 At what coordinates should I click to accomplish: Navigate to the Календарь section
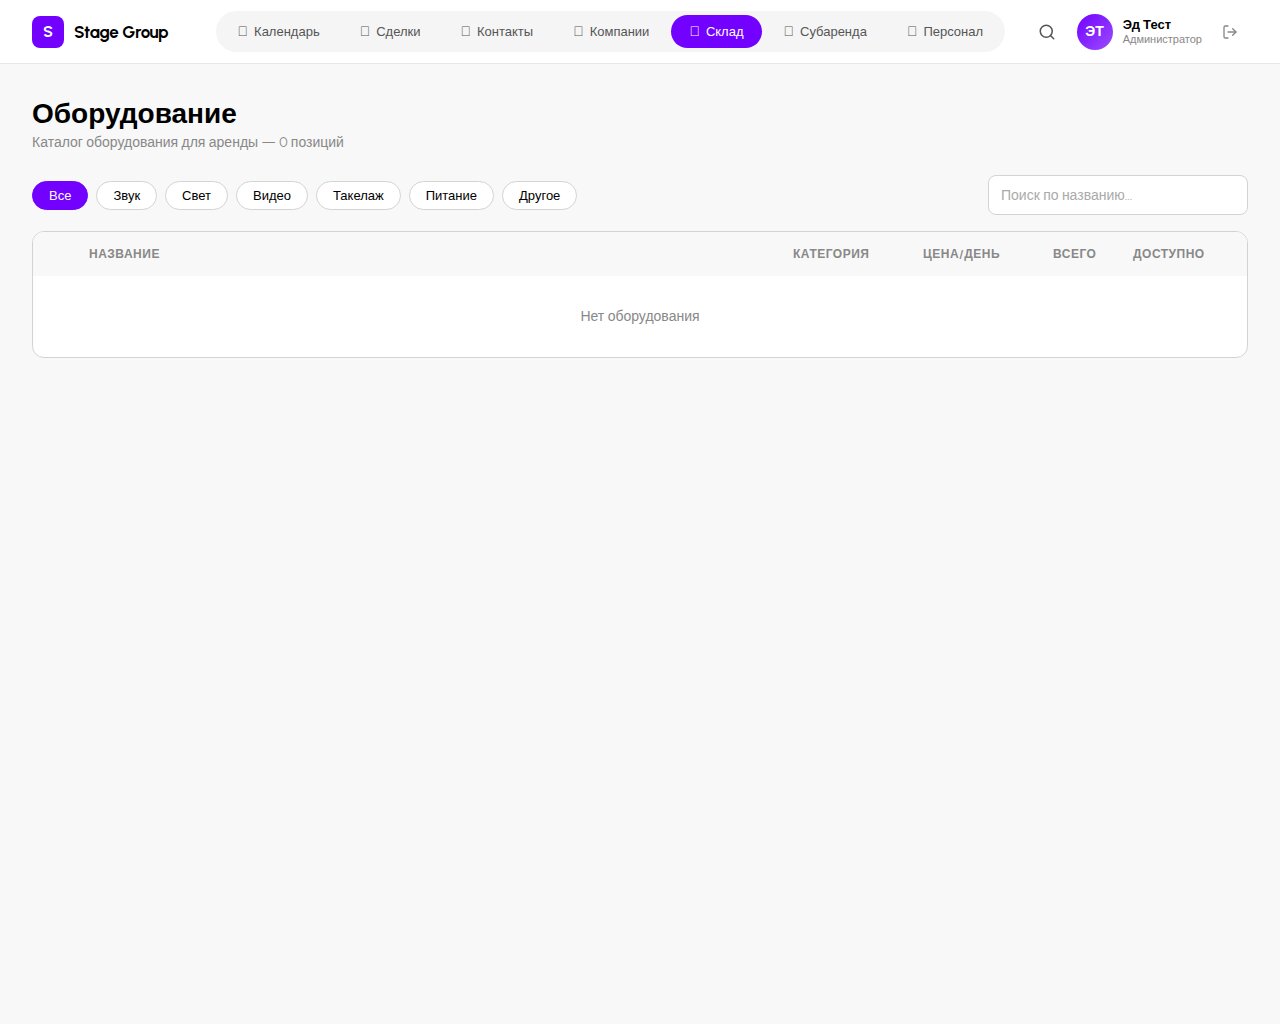tap(279, 31)
